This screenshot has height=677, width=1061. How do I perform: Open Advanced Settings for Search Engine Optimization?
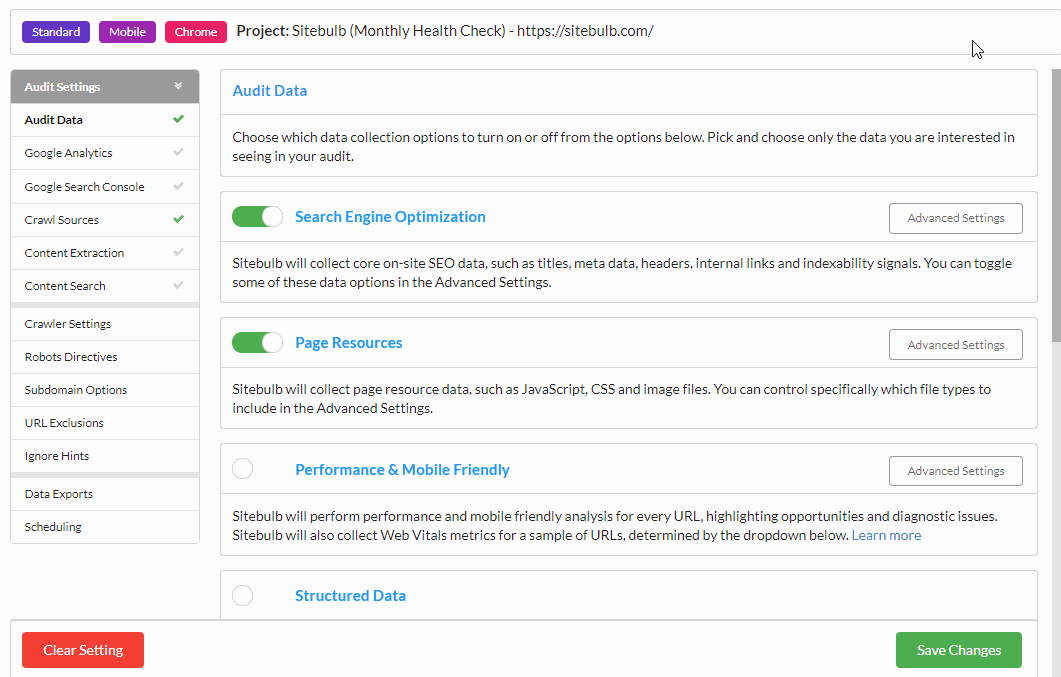tap(955, 218)
